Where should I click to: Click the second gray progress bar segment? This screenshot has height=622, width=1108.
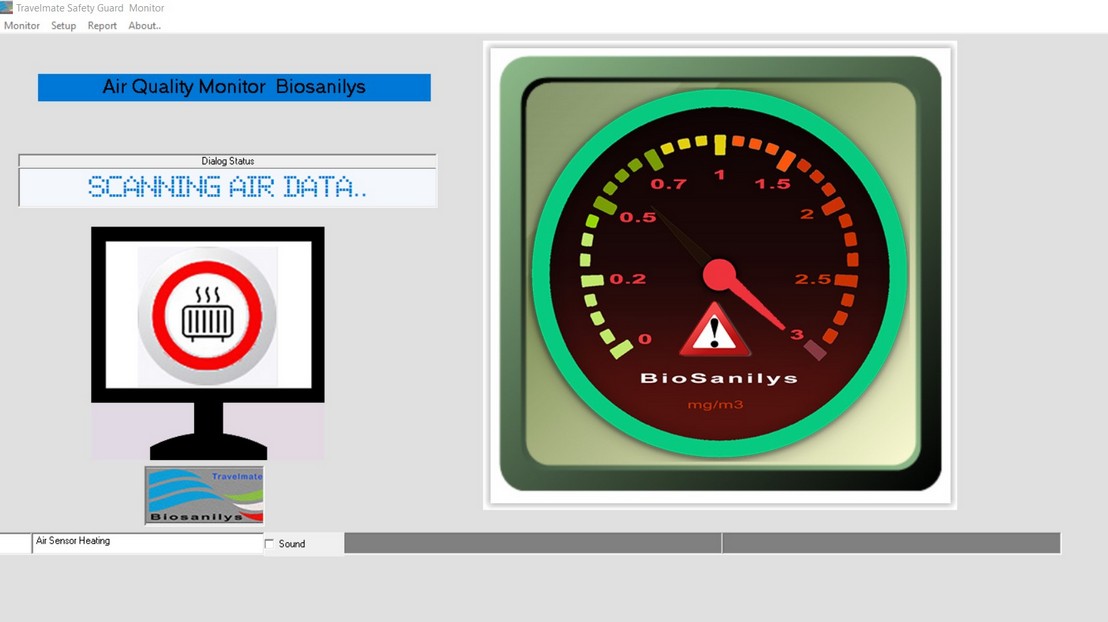point(890,543)
